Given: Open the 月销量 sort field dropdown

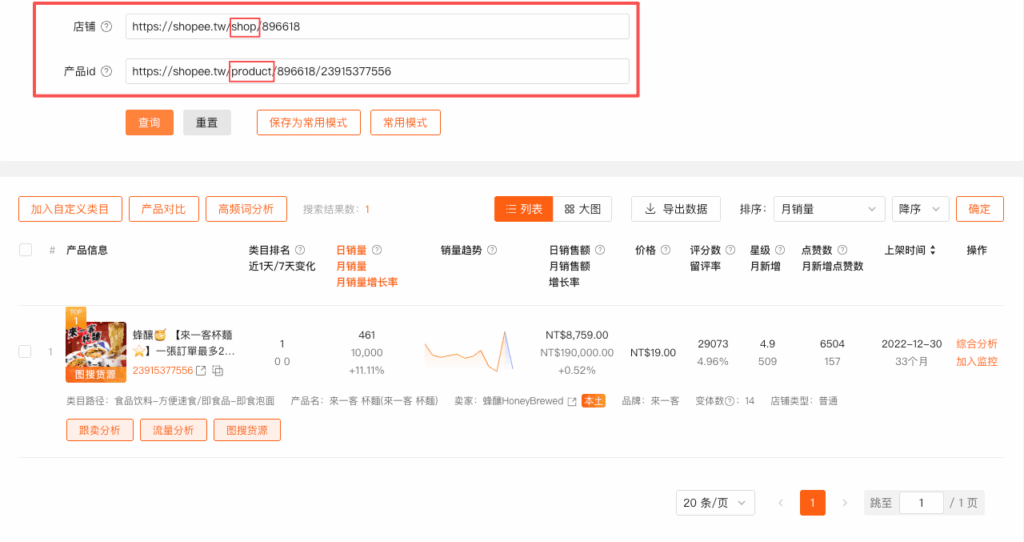Looking at the screenshot, I should [828, 209].
